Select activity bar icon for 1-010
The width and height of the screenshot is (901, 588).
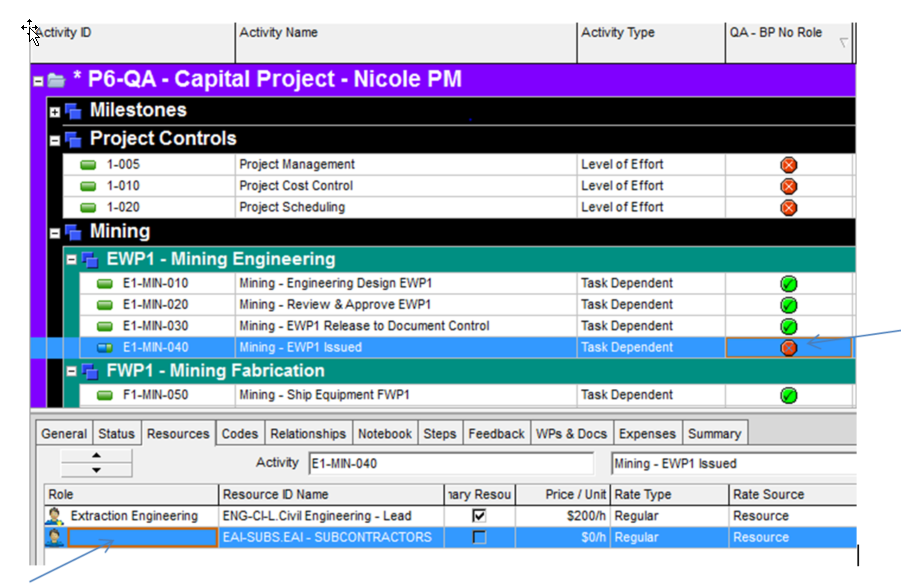(88, 187)
